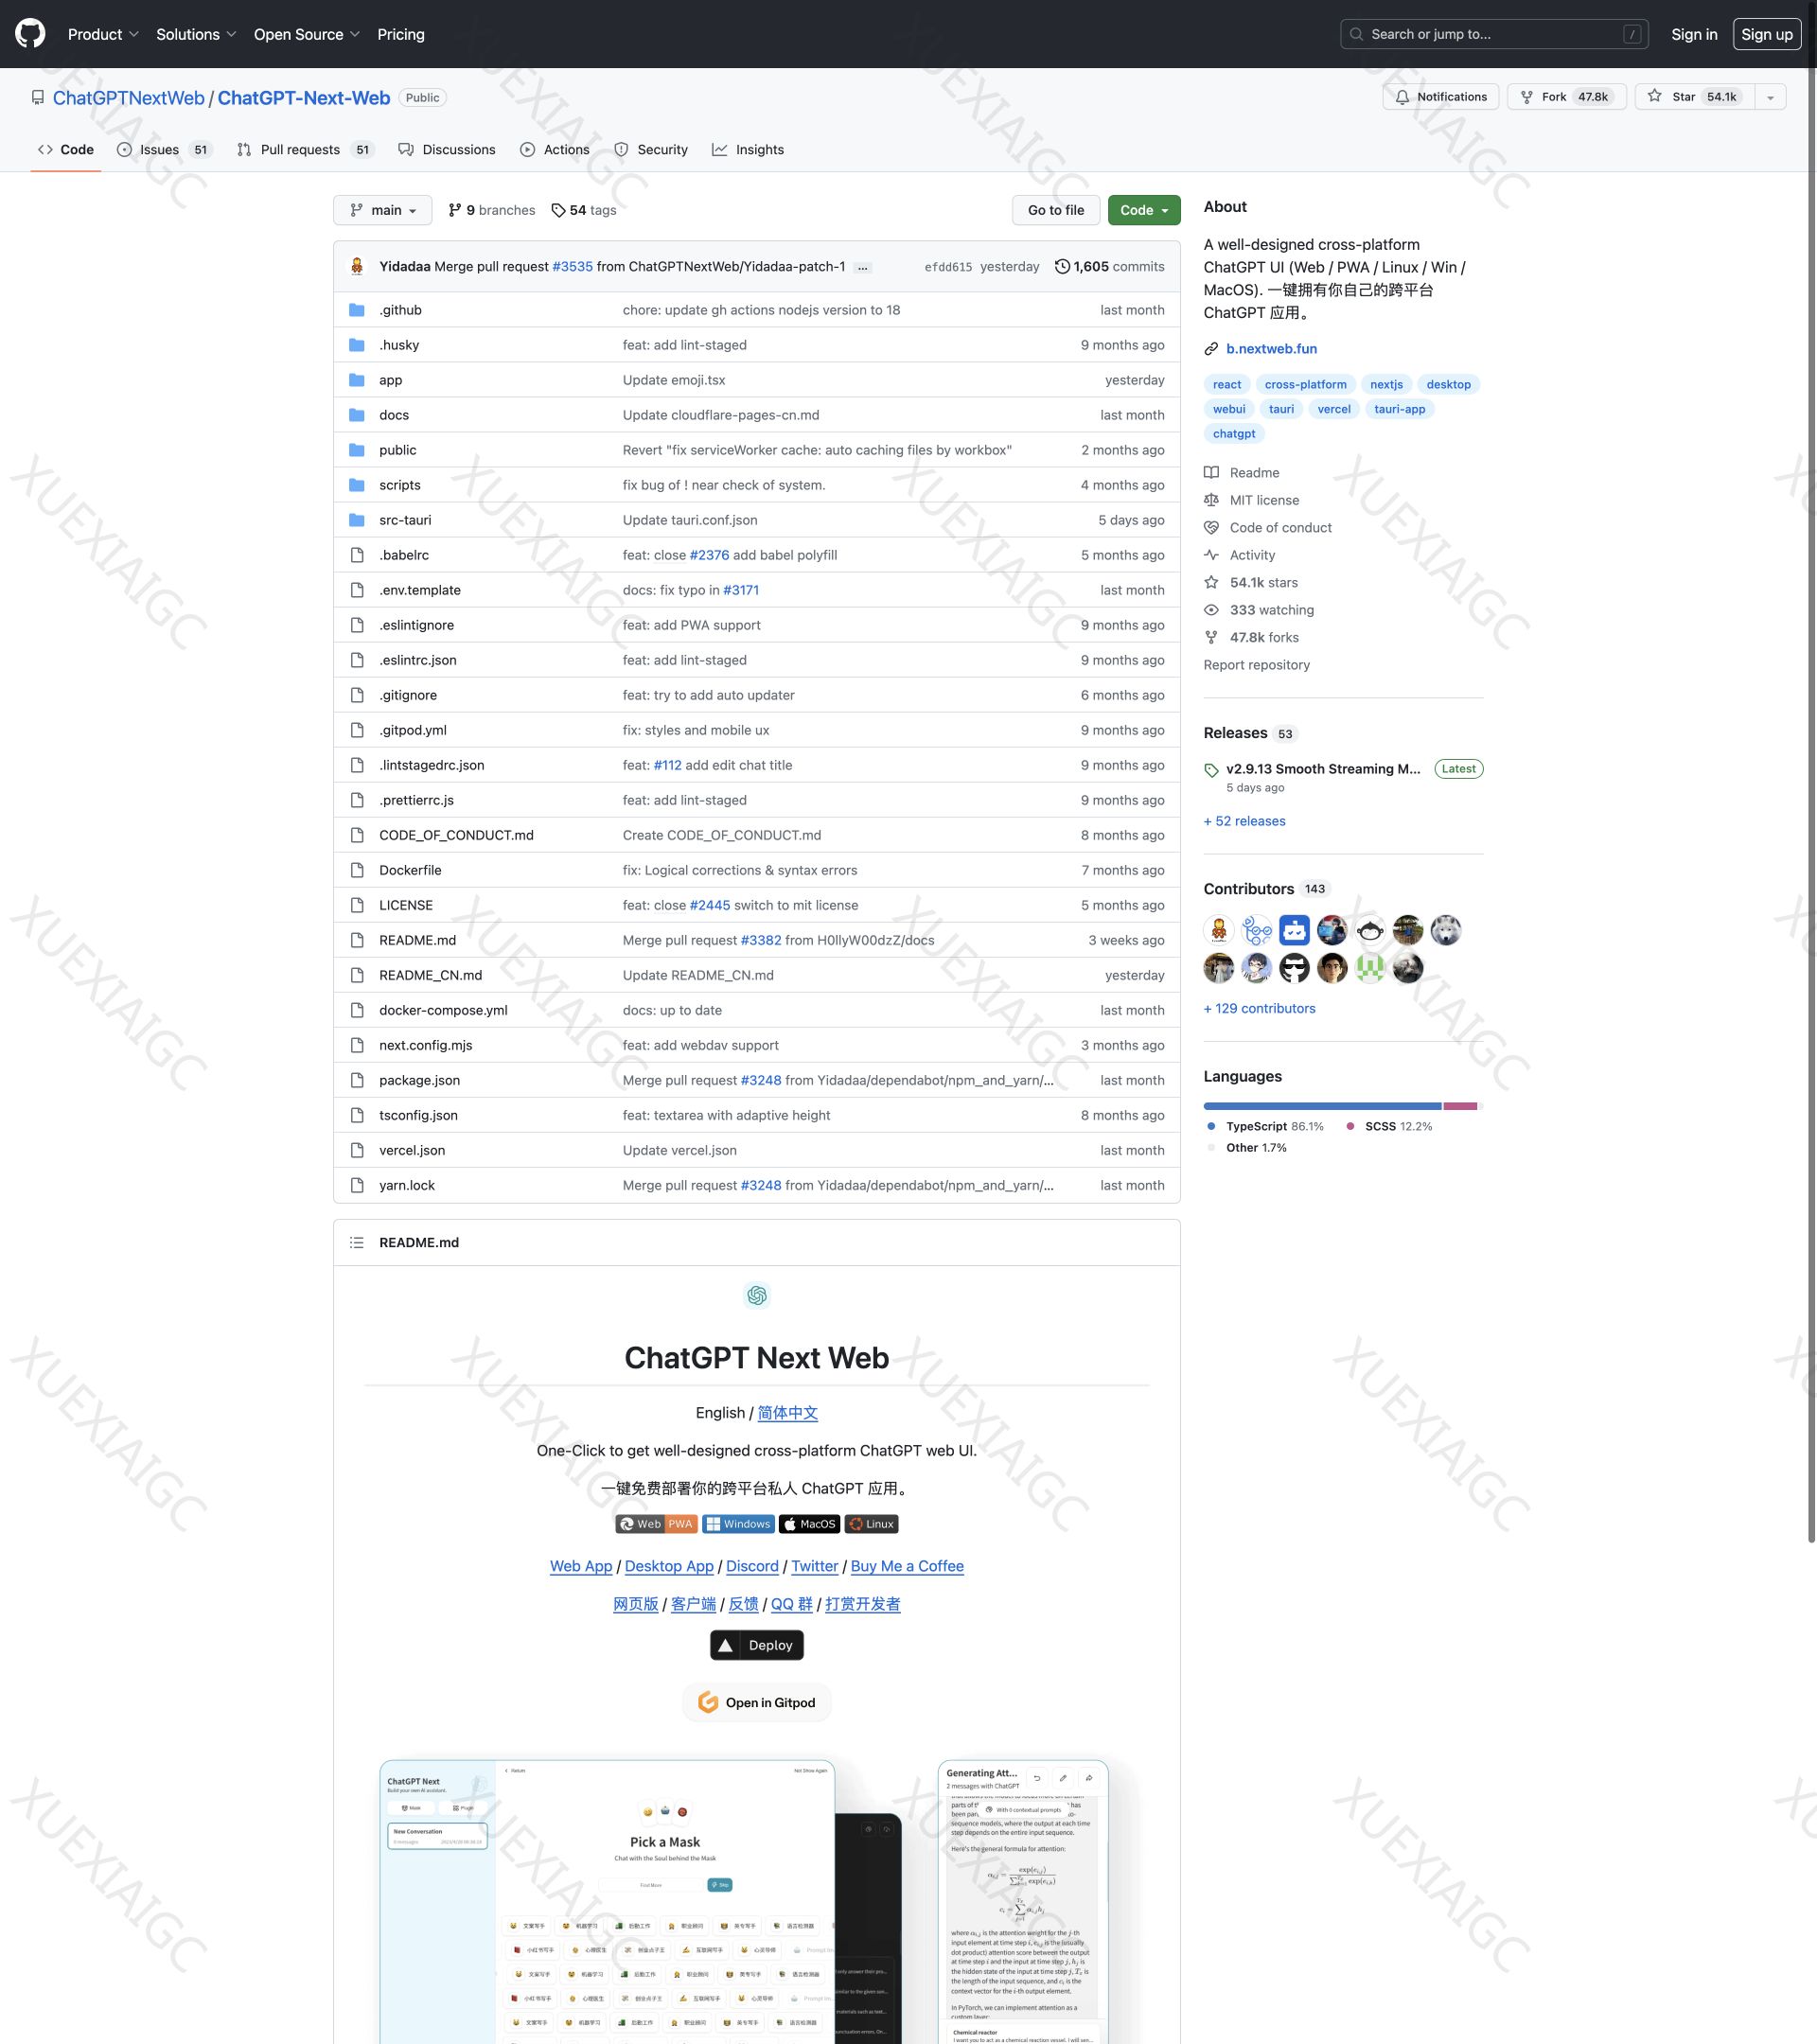Open the main branch selector dropdown
1817x2044 pixels.
383,210
